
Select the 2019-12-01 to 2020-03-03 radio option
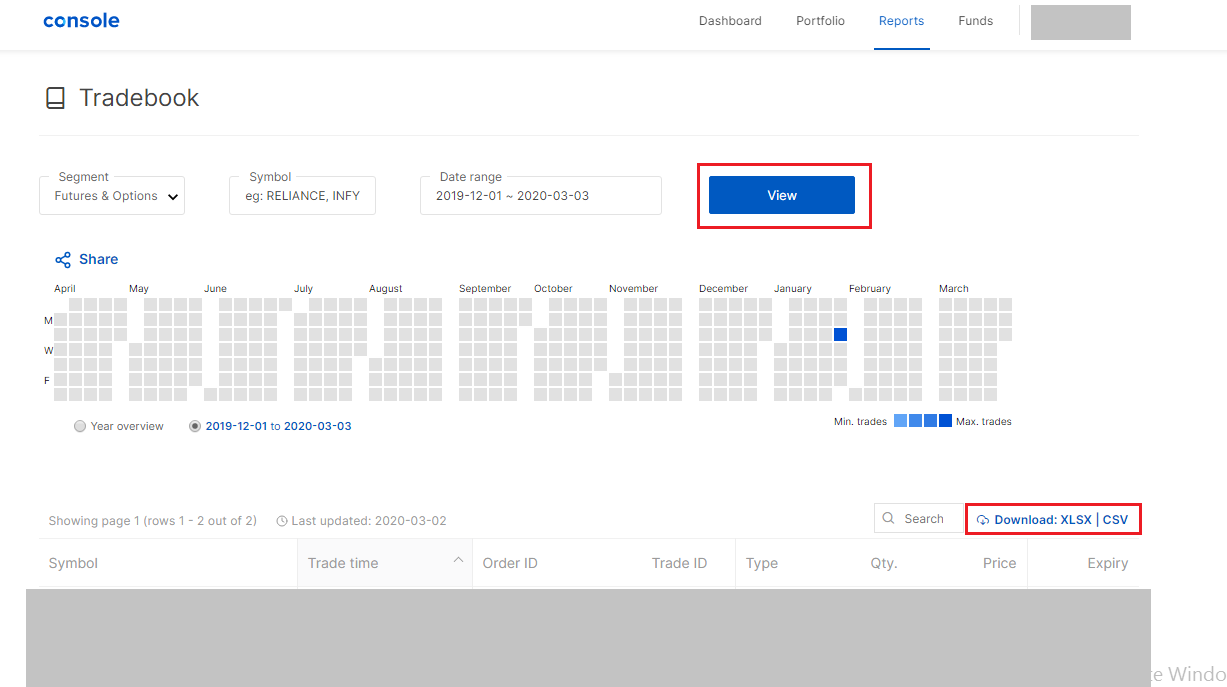[194, 426]
